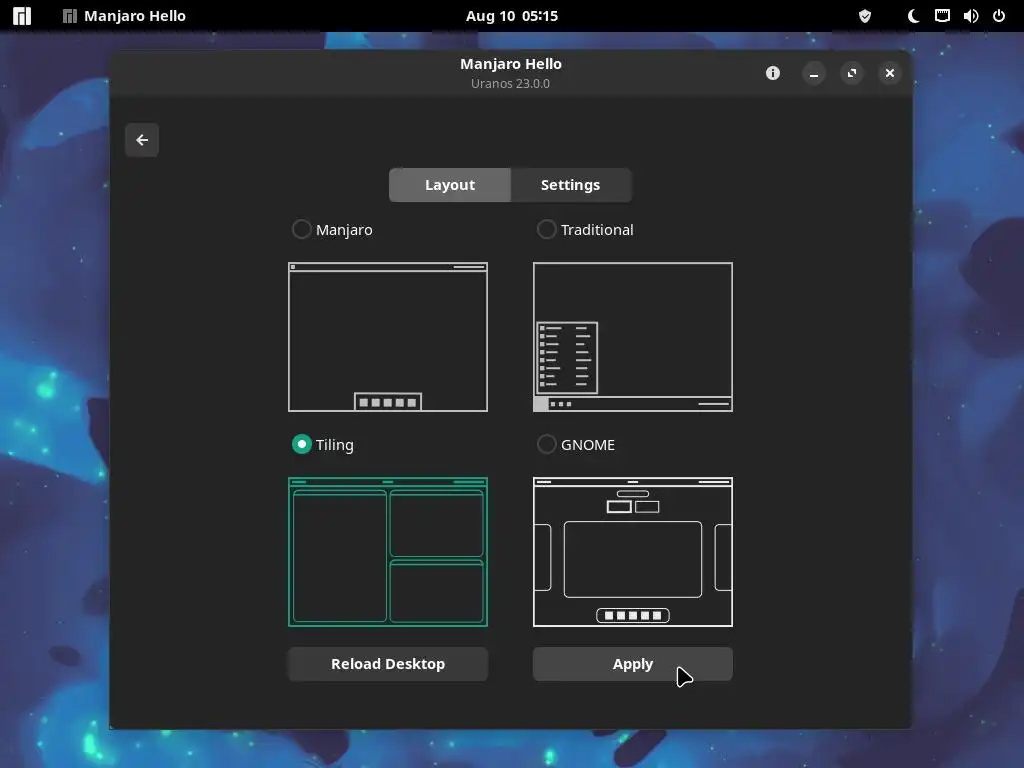Viewport: 1024px width, 768px height.
Task: Minimize the Manjaro Hello window
Action: pyautogui.click(x=814, y=73)
